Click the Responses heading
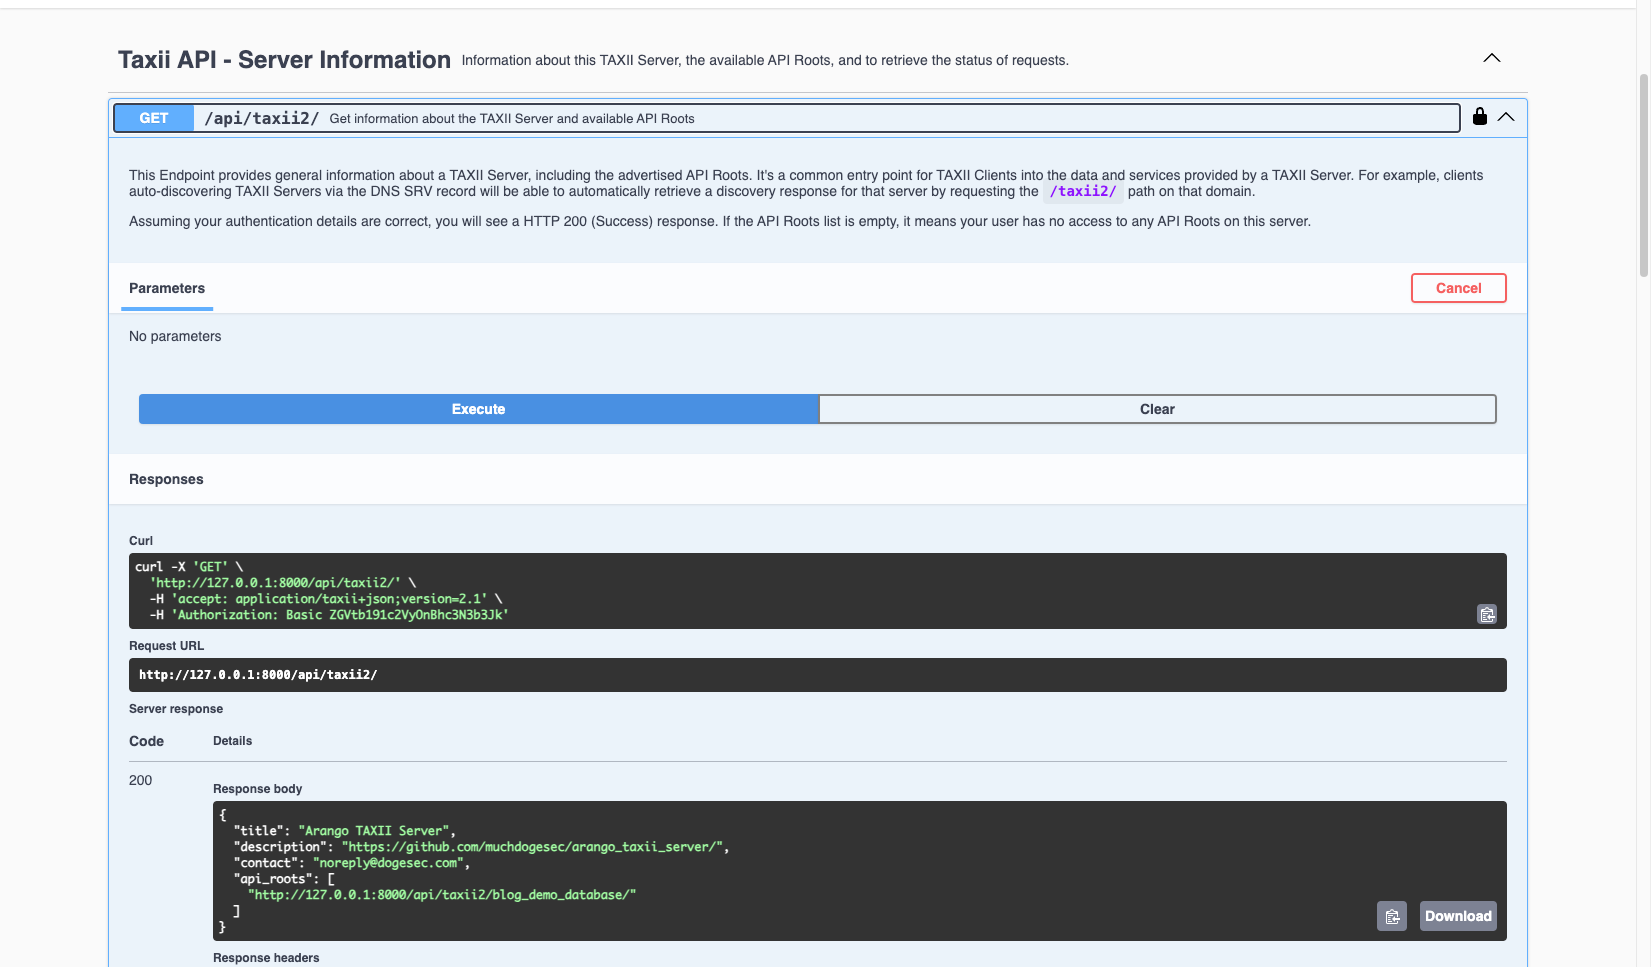Image resolution: width=1651 pixels, height=967 pixels. [166, 479]
